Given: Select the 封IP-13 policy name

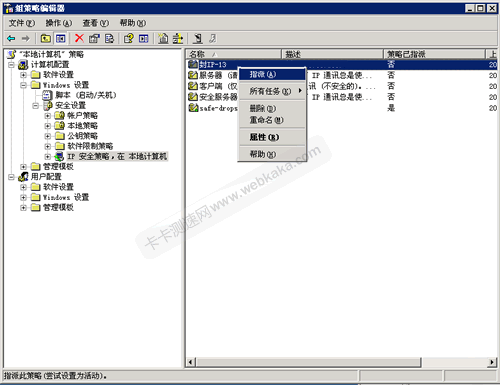Looking at the screenshot, I should (213, 64).
